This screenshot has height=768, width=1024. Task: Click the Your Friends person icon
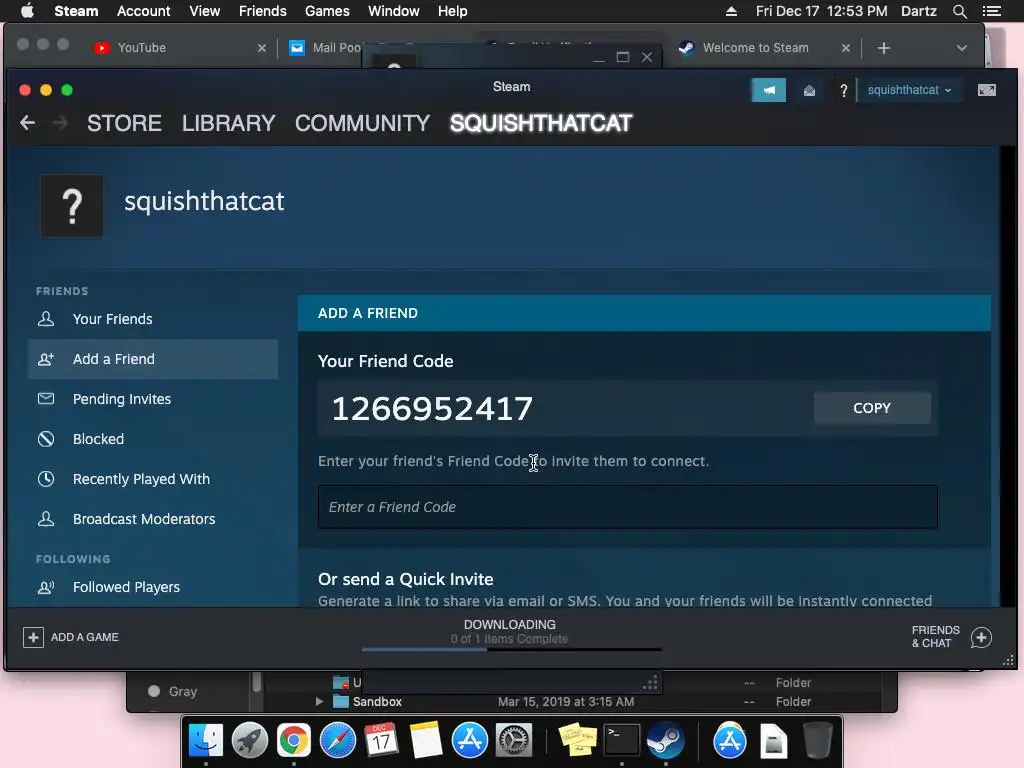click(x=46, y=319)
